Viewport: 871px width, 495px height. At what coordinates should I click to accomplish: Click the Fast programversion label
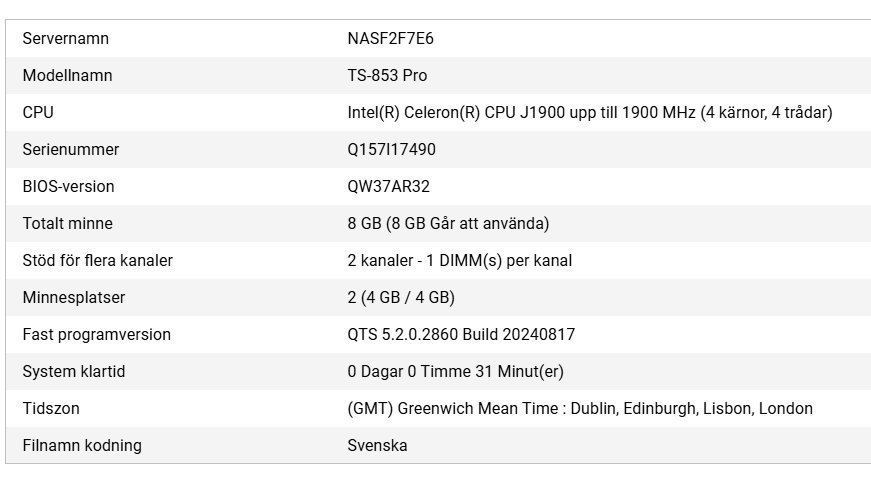click(96, 335)
